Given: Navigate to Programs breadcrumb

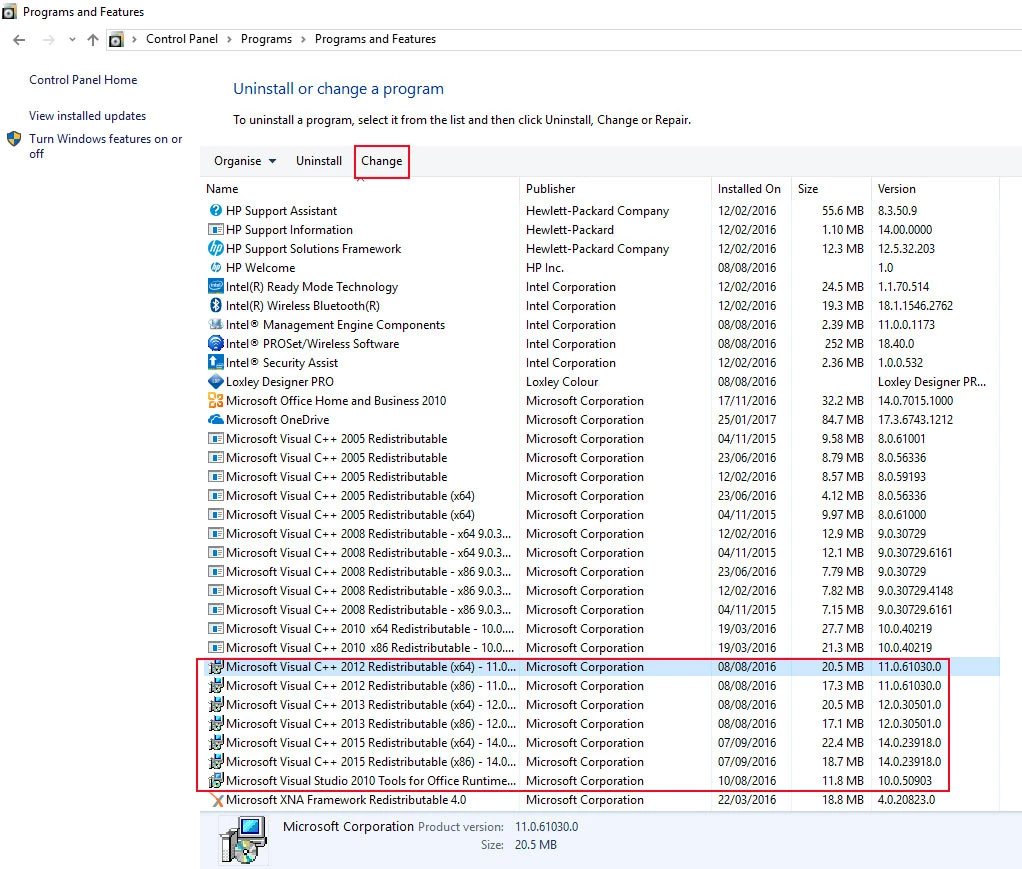Looking at the screenshot, I should pyautogui.click(x=267, y=39).
